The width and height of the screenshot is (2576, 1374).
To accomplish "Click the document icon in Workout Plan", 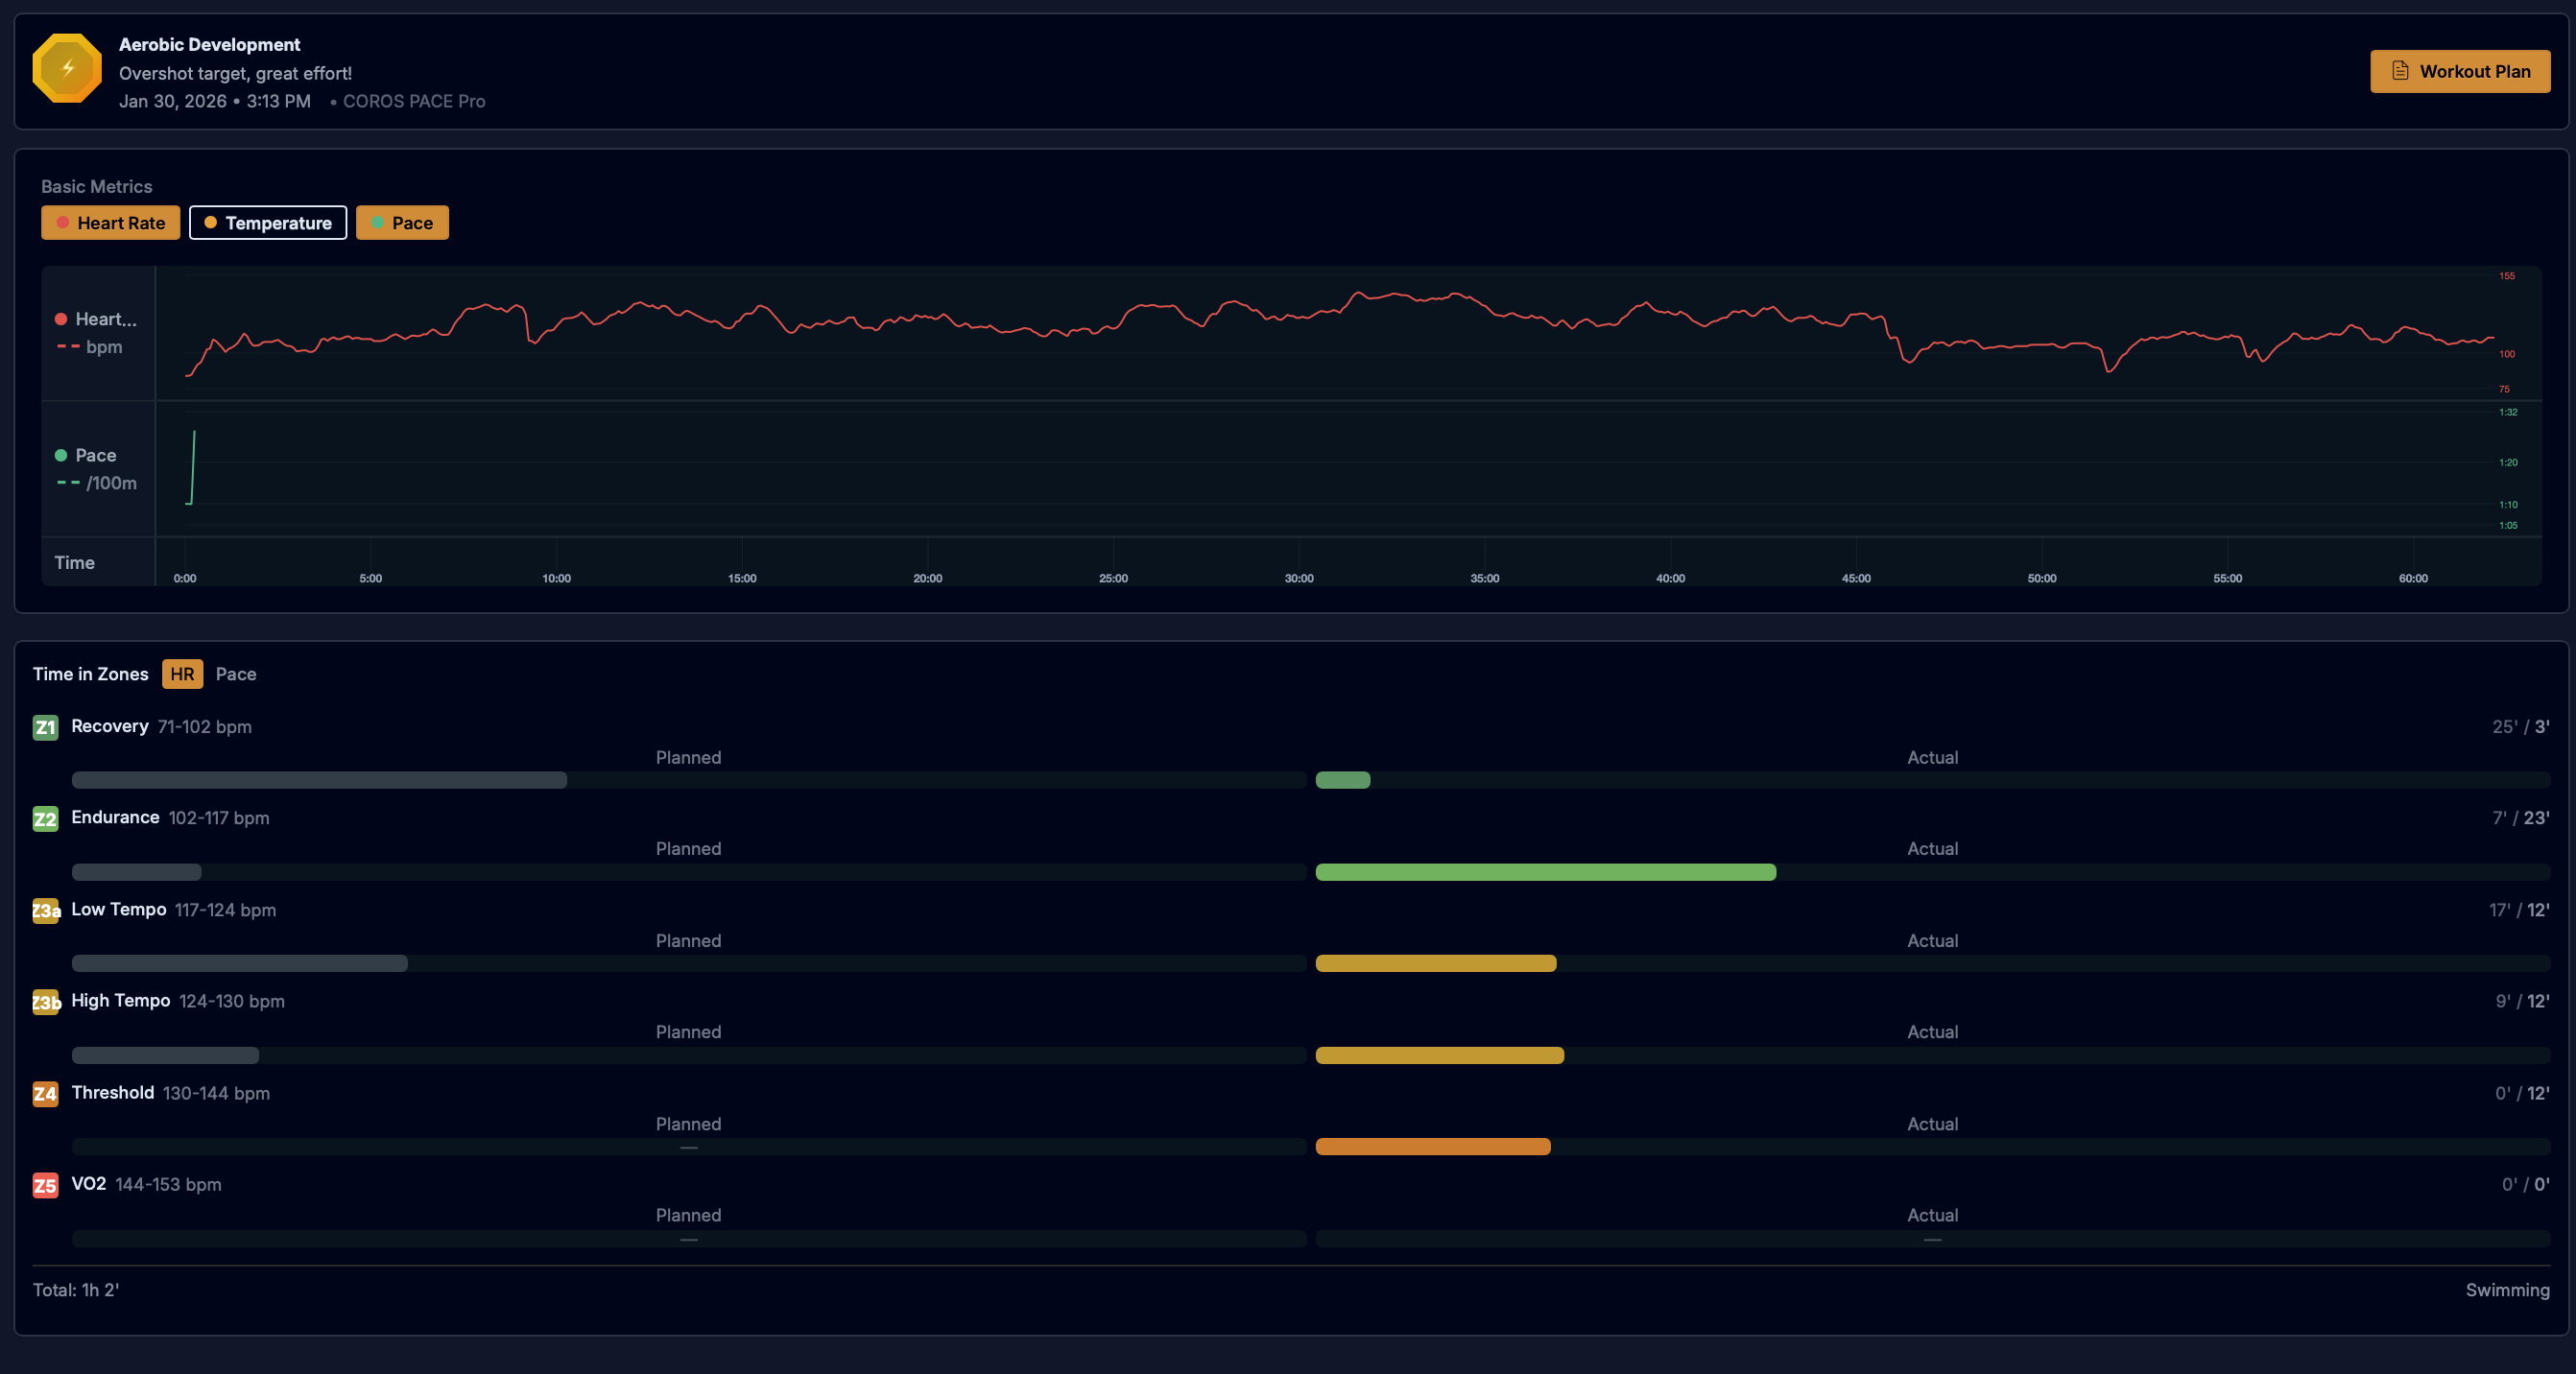I will pyautogui.click(x=2400, y=71).
